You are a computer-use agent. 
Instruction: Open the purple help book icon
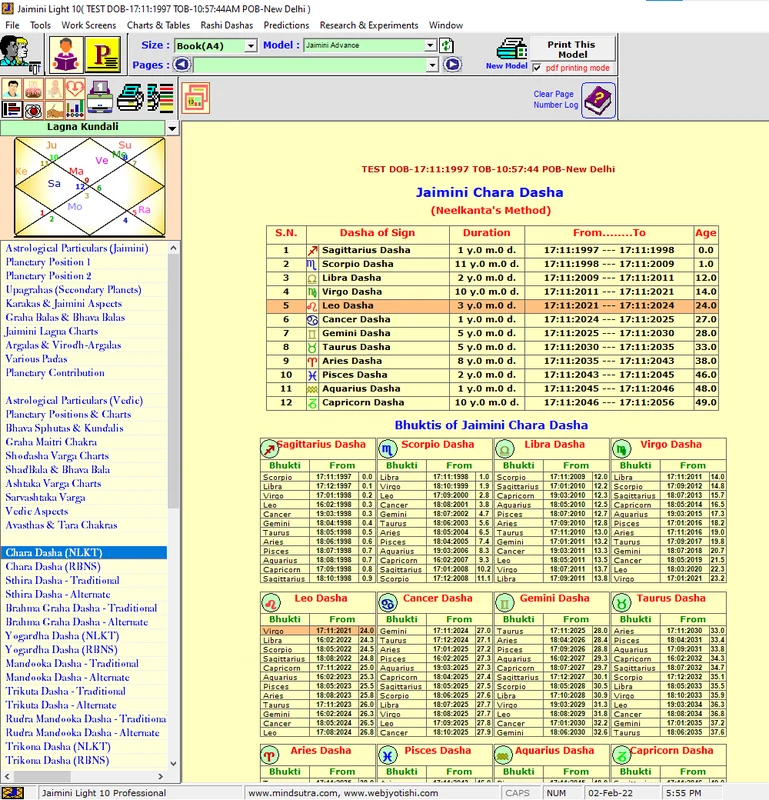pos(598,99)
